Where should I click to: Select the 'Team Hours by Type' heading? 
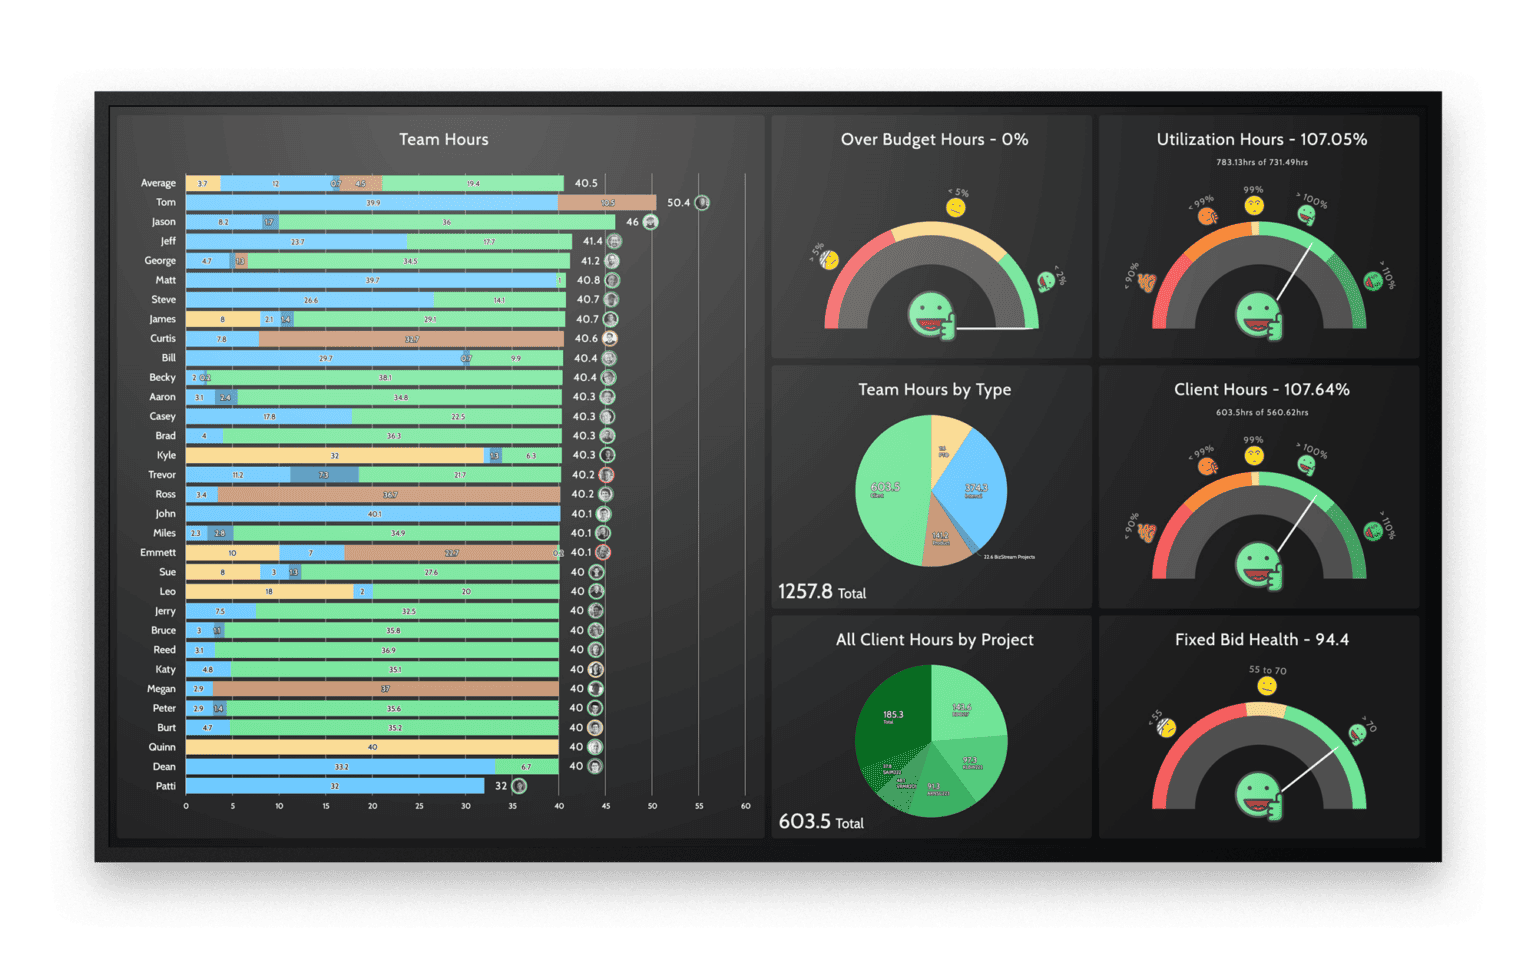[935, 390]
